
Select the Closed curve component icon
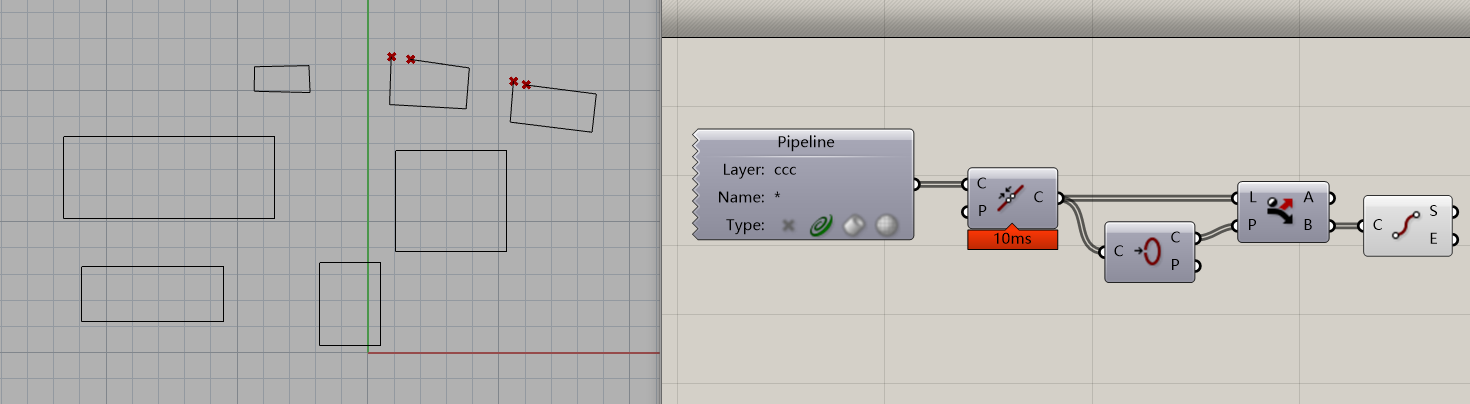click(1148, 251)
